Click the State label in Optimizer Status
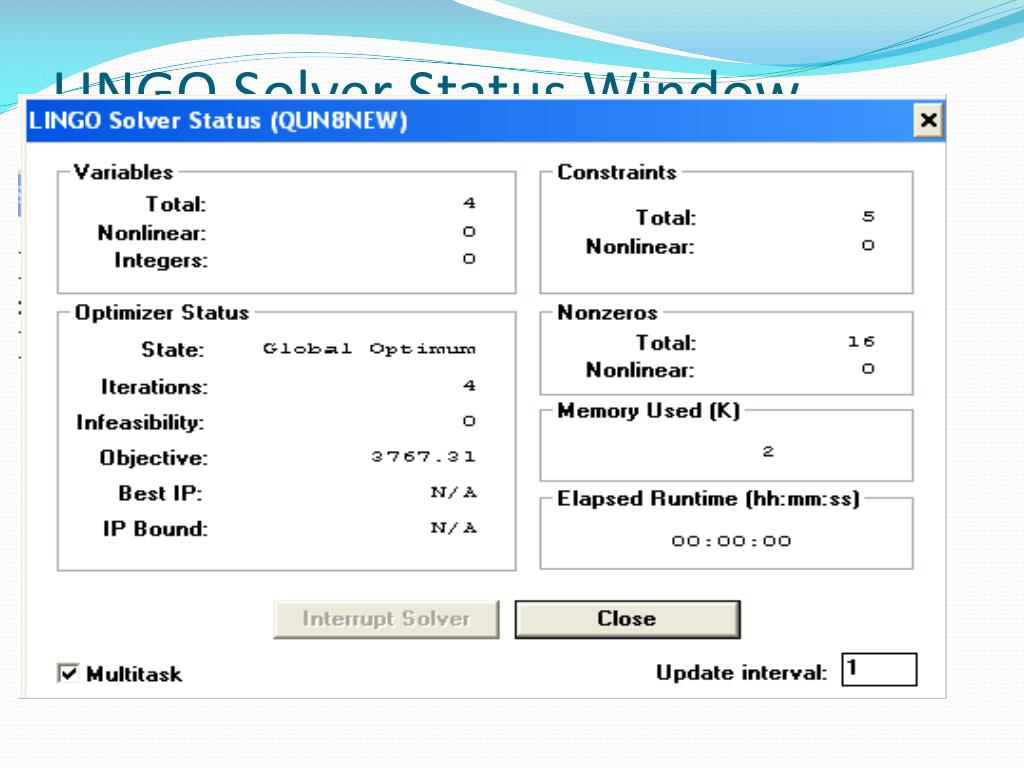The width and height of the screenshot is (1024, 768). click(172, 350)
